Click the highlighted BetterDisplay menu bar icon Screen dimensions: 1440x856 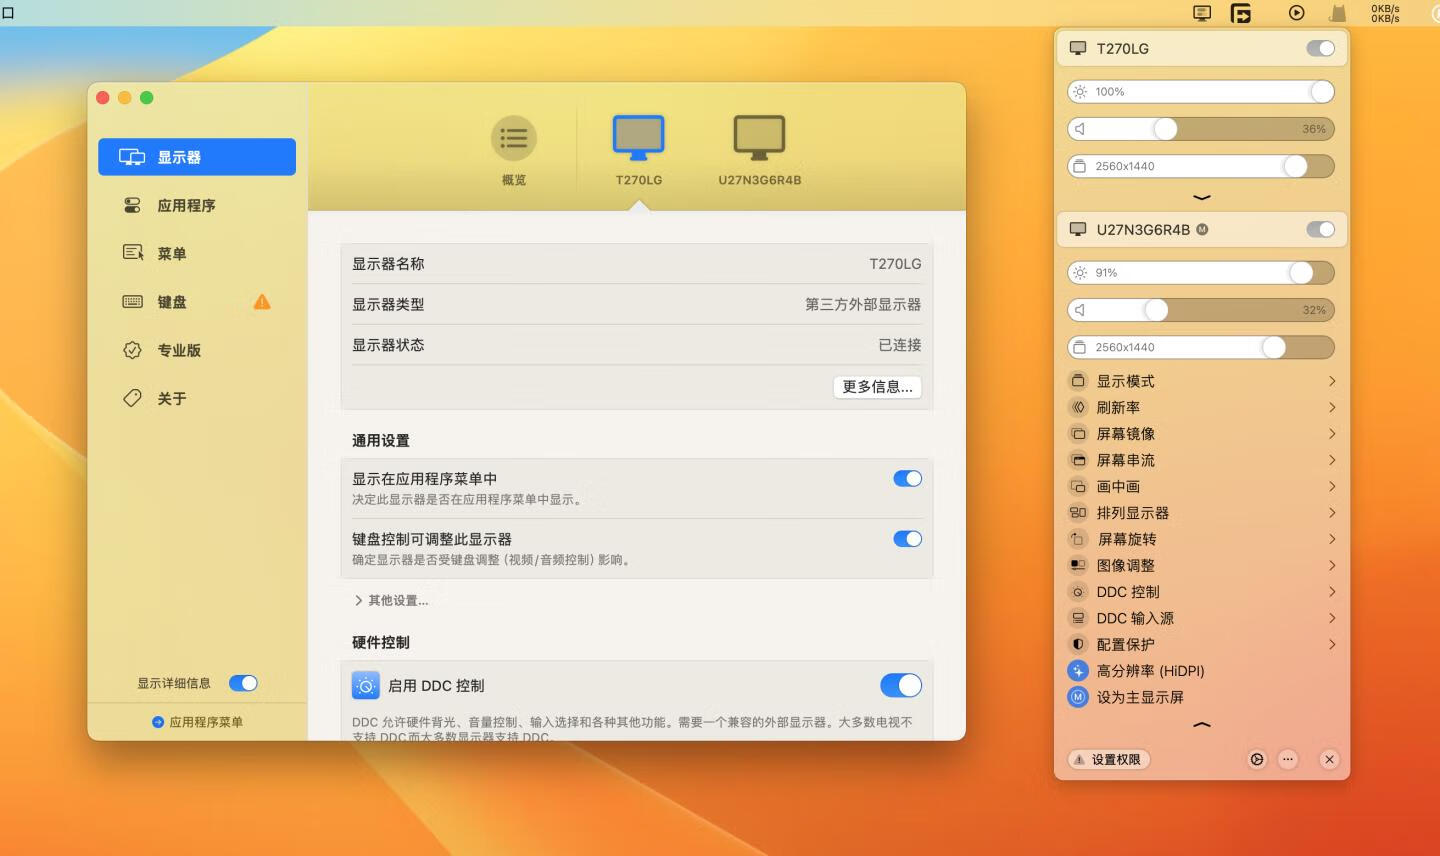click(x=1241, y=13)
